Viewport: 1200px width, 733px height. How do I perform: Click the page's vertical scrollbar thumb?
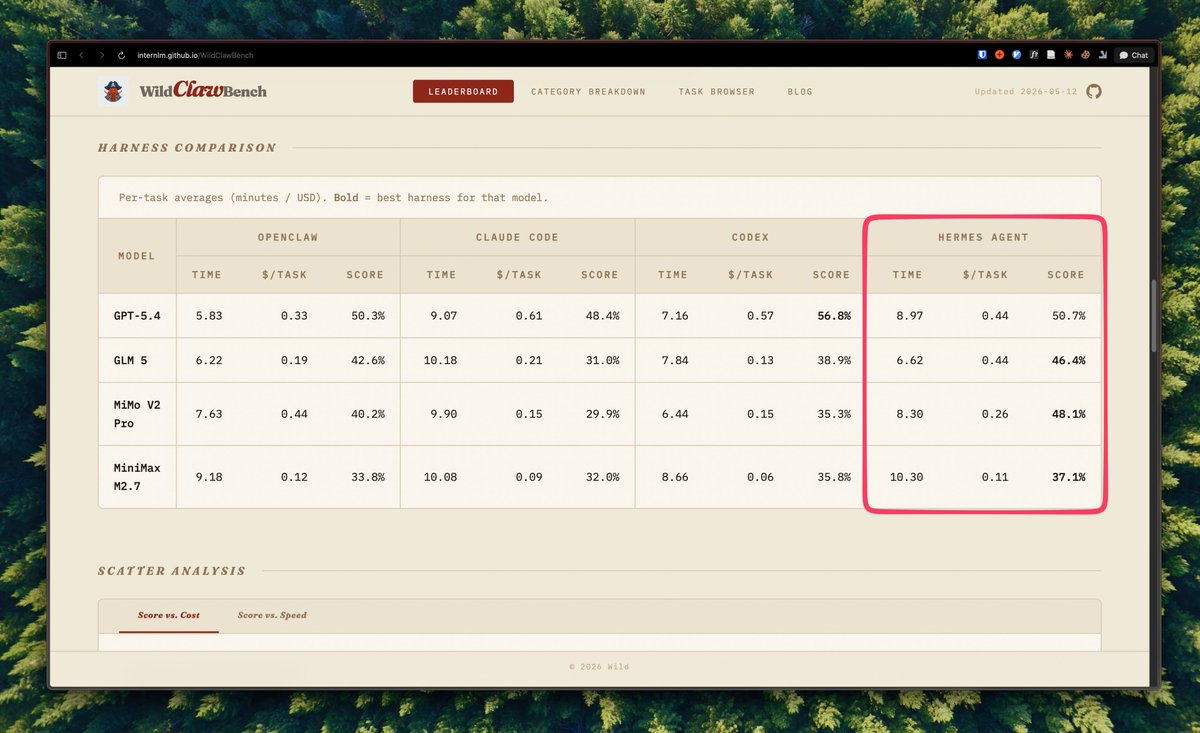pos(1154,315)
